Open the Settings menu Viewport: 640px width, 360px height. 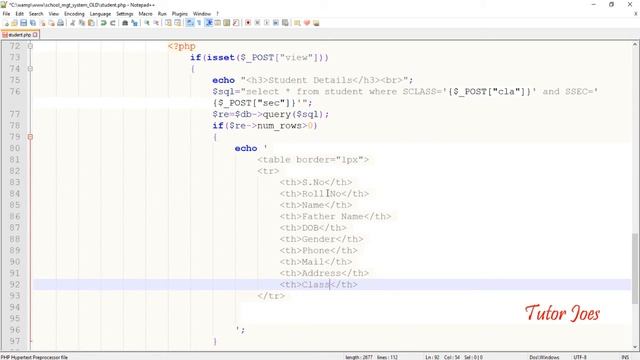(x=124, y=13)
